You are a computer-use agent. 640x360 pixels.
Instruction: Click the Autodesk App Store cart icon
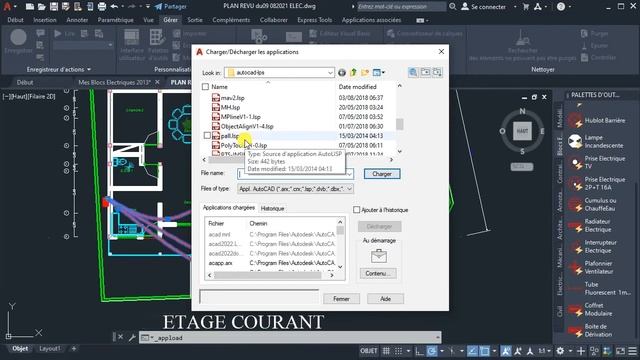click(x=526, y=7)
